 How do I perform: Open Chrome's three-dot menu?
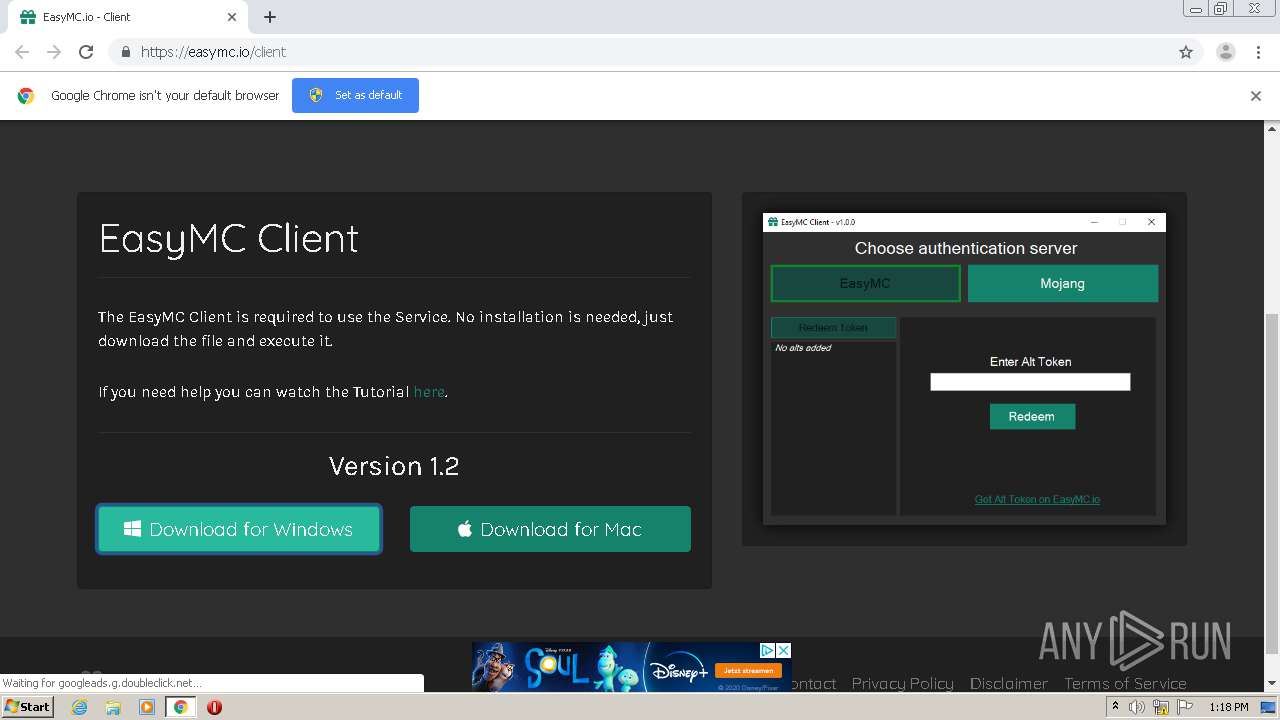point(1258,52)
